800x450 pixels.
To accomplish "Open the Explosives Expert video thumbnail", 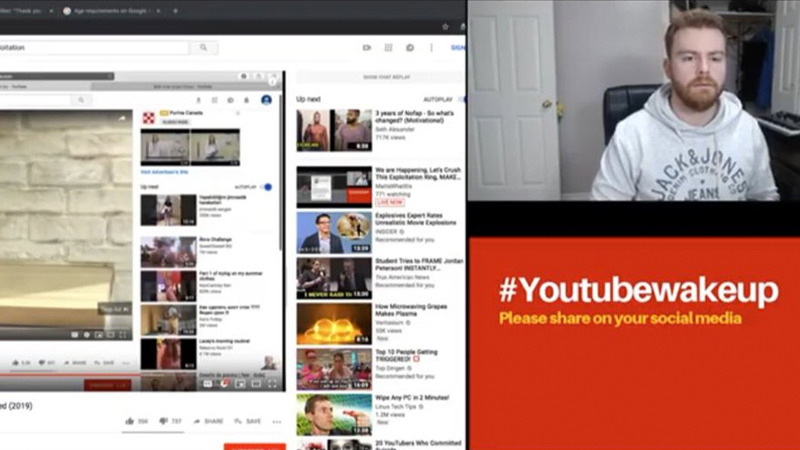I will click(334, 233).
